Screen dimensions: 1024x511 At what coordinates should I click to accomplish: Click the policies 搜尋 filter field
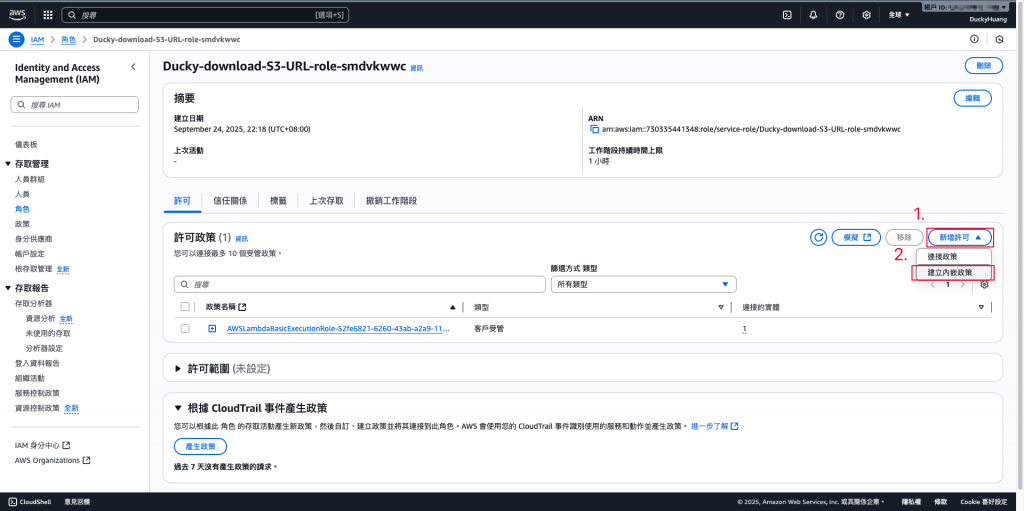360,284
